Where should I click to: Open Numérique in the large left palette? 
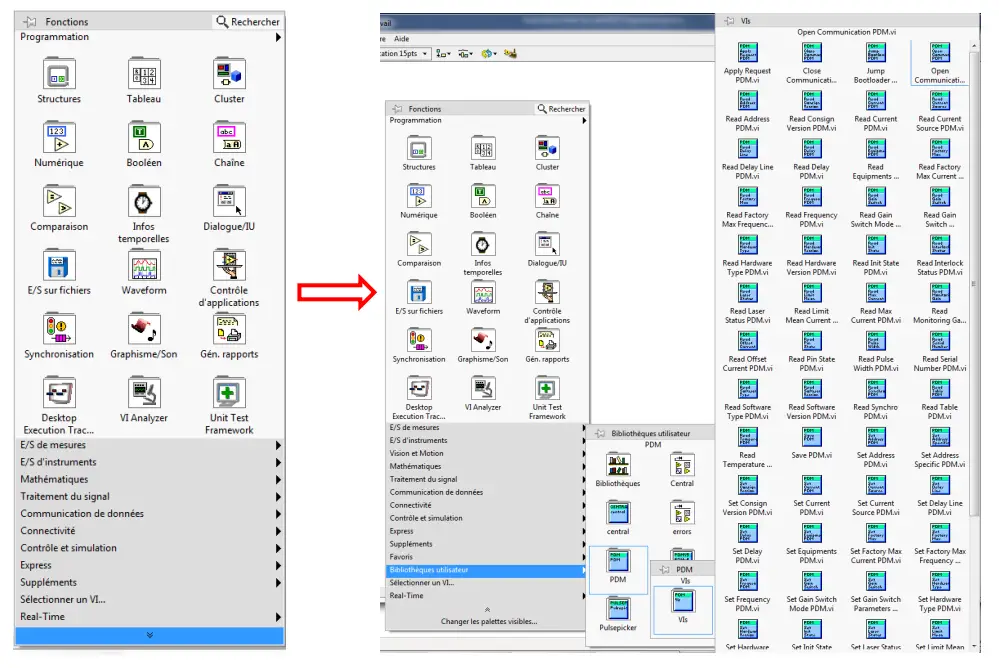[x=59, y=138]
